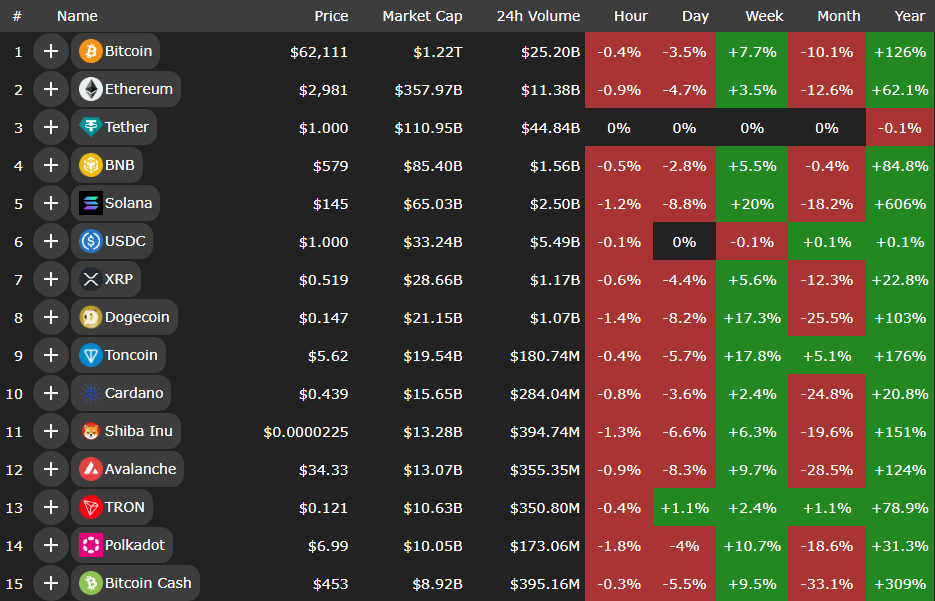Click the Tether logo icon

tap(90, 127)
